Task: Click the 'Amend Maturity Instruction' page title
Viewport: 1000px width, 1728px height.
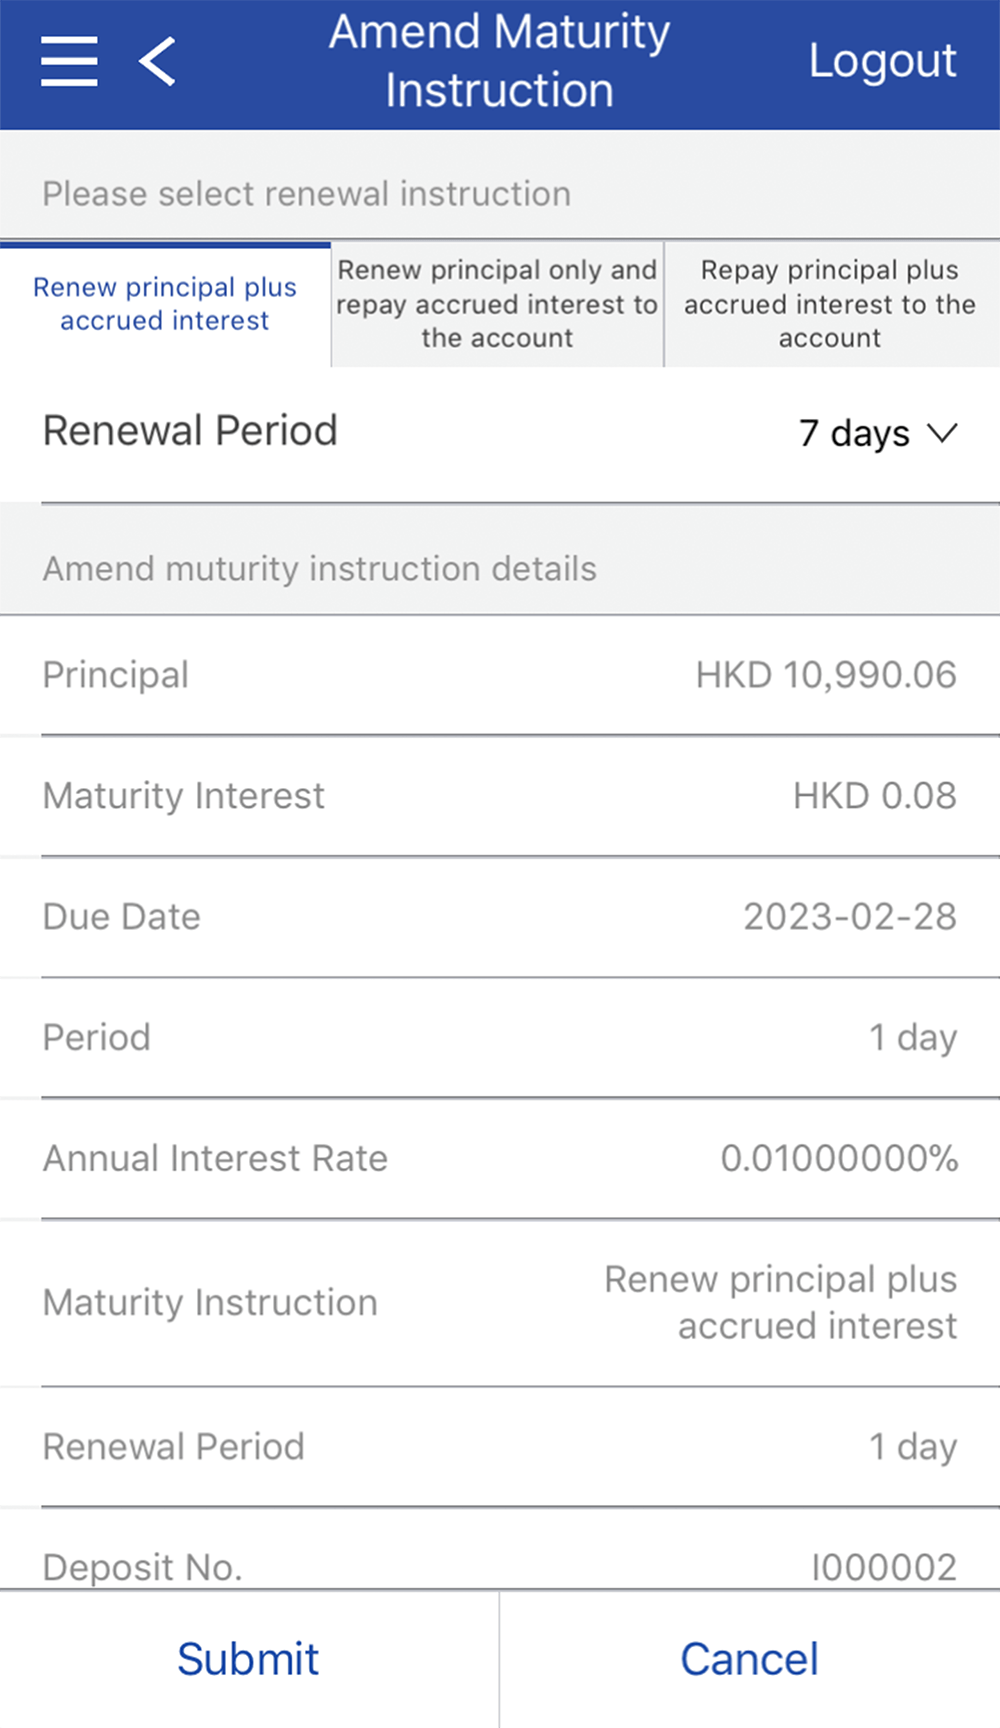Action: point(499,61)
